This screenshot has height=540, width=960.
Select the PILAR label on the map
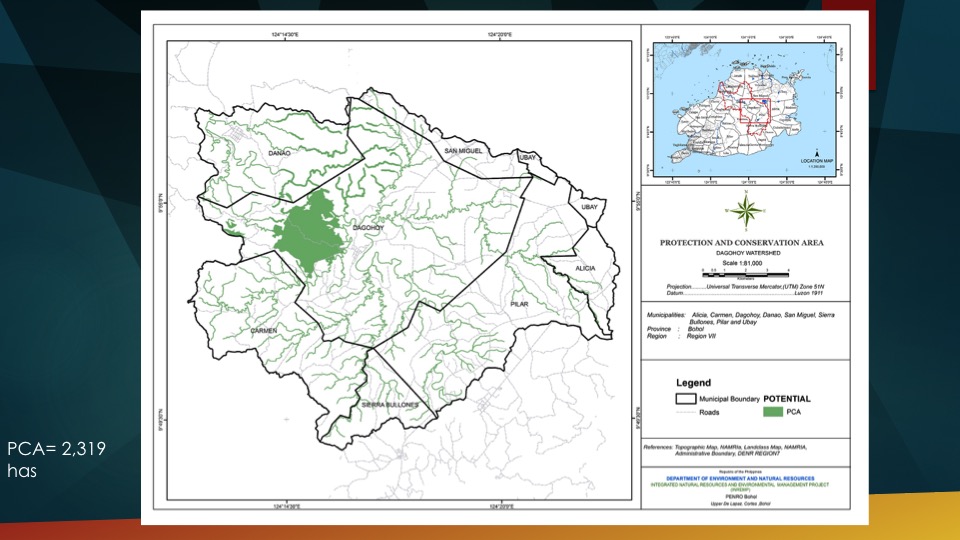(518, 303)
